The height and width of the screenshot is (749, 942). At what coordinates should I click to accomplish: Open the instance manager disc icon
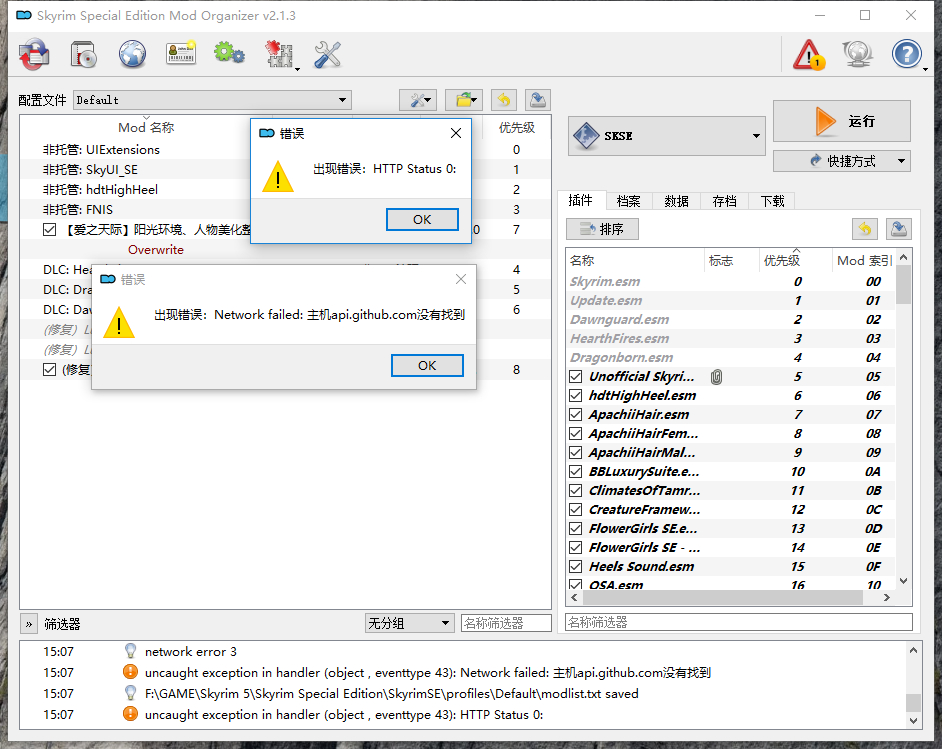click(x=84, y=54)
